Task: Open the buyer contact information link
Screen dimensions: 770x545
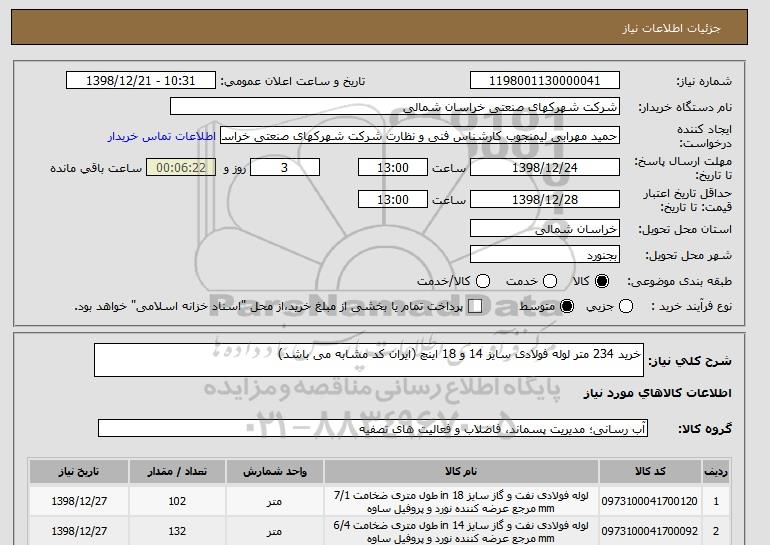Action: click(162, 136)
